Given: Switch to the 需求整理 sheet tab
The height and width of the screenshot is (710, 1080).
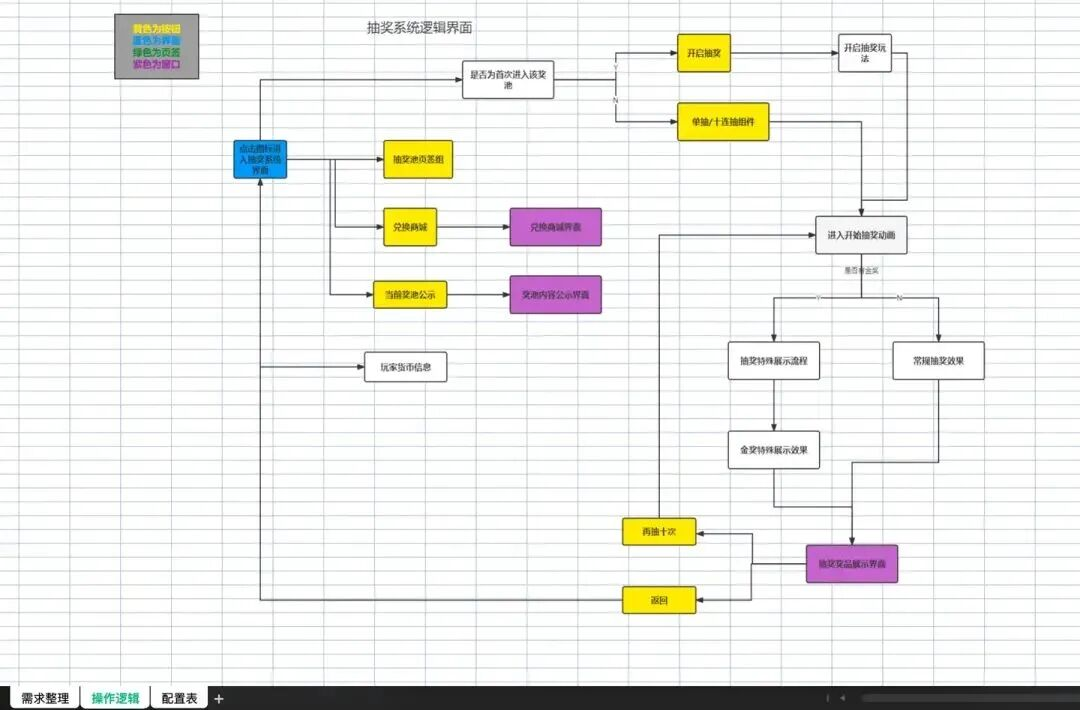Looking at the screenshot, I should [x=45, y=698].
